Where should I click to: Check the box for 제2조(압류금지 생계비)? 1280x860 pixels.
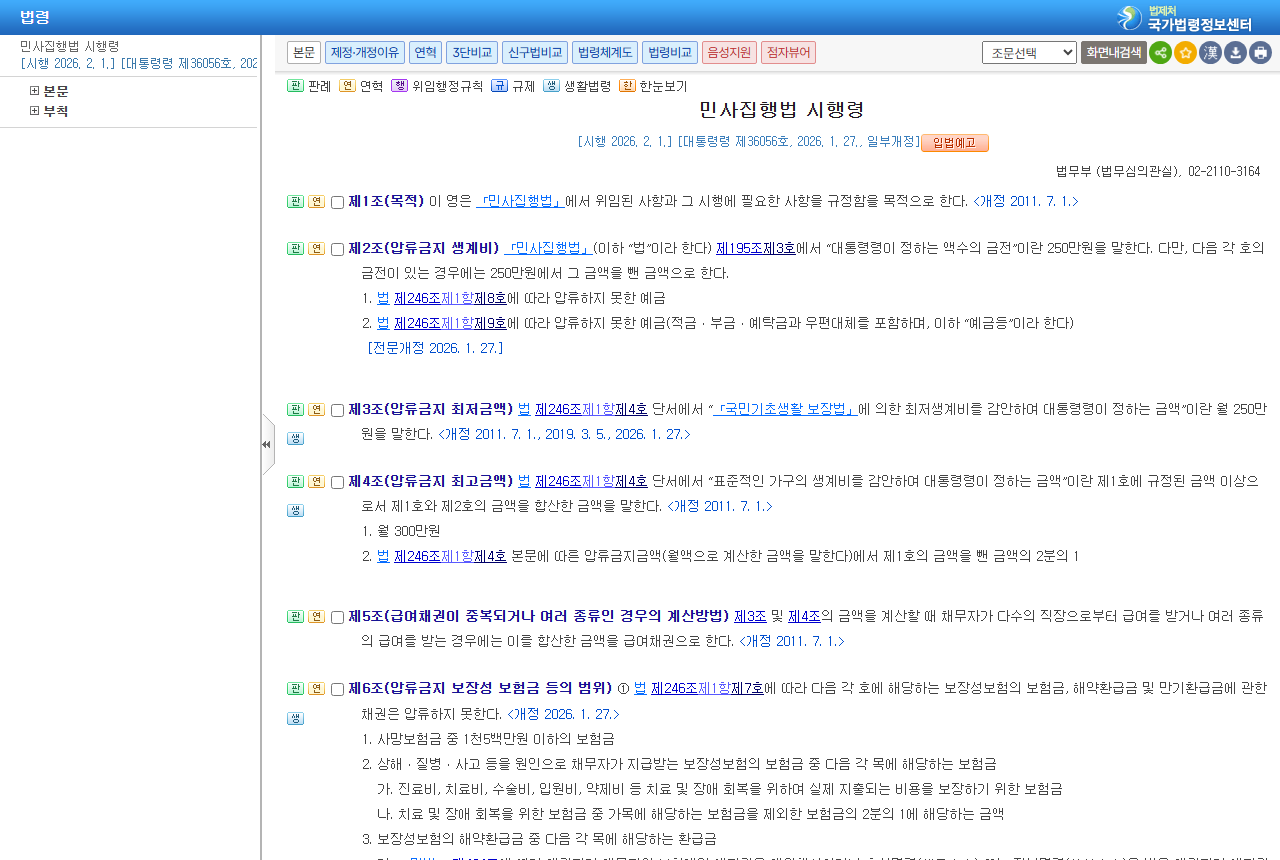(337, 249)
